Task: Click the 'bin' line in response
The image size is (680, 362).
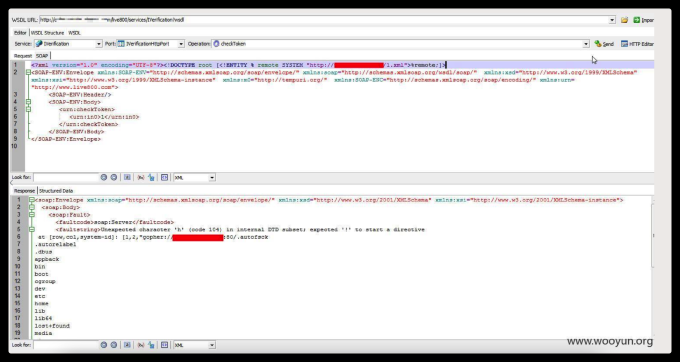Action: [40, 267]
